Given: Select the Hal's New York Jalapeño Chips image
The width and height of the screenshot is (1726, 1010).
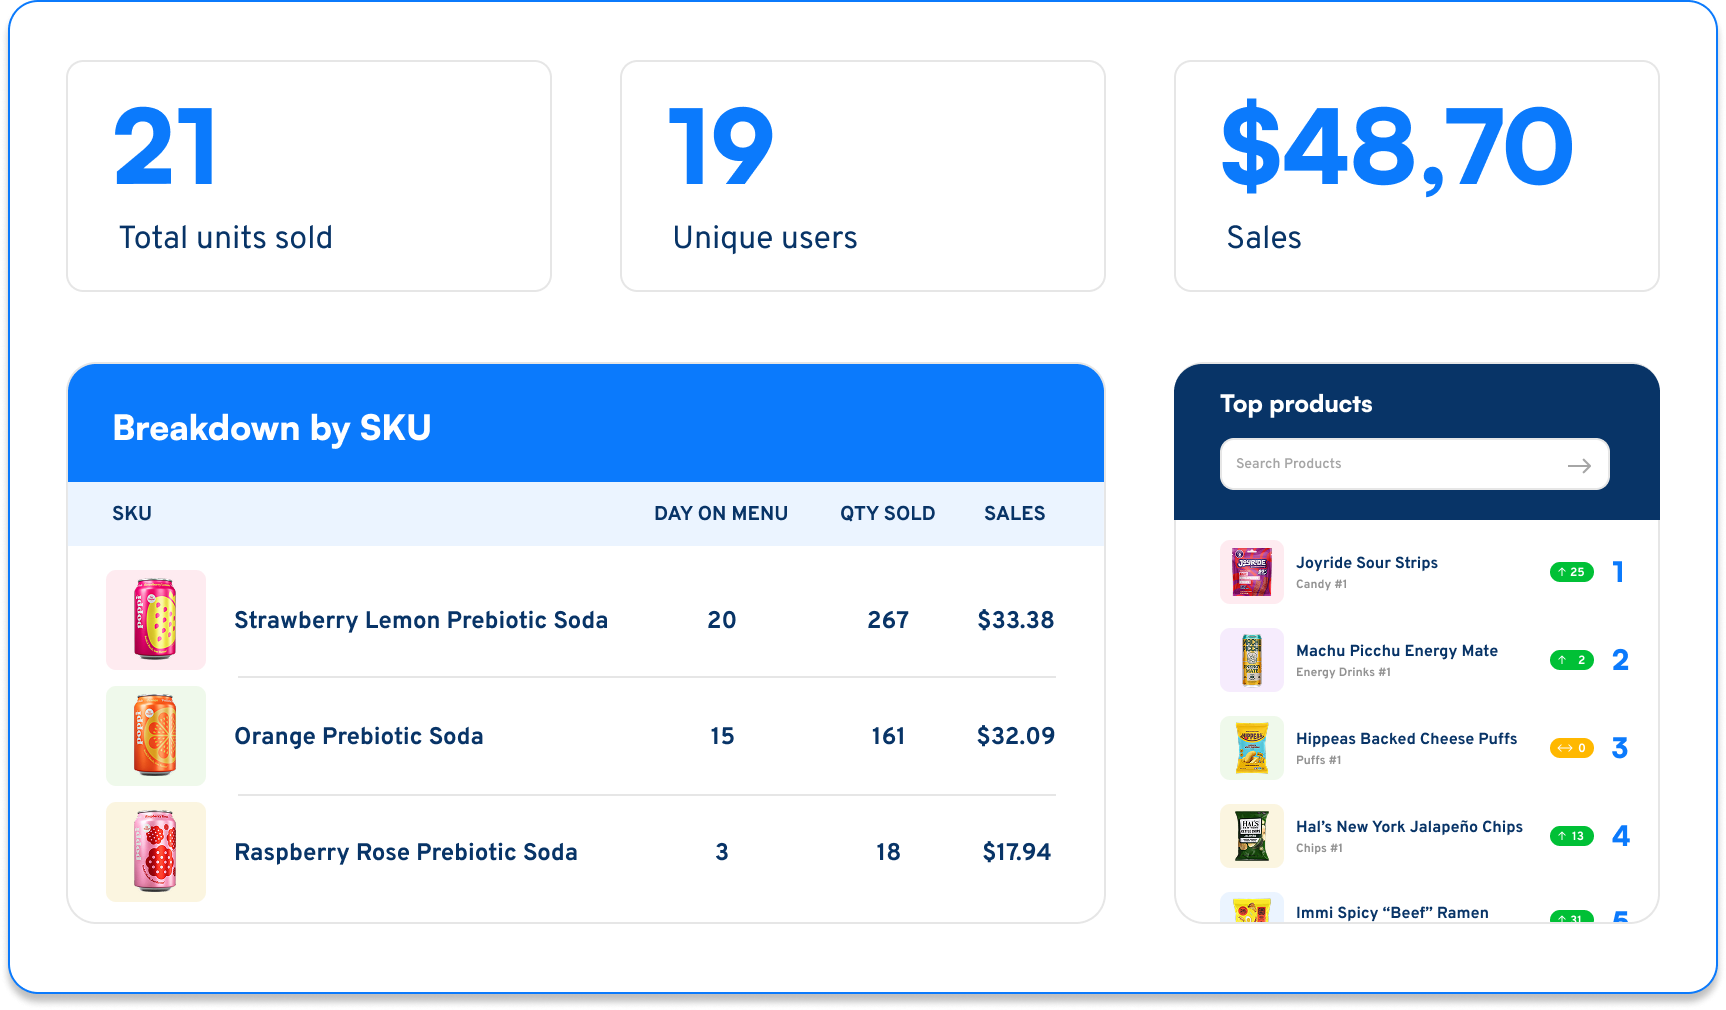Looking at the screenshot, I should point(1252,836).
